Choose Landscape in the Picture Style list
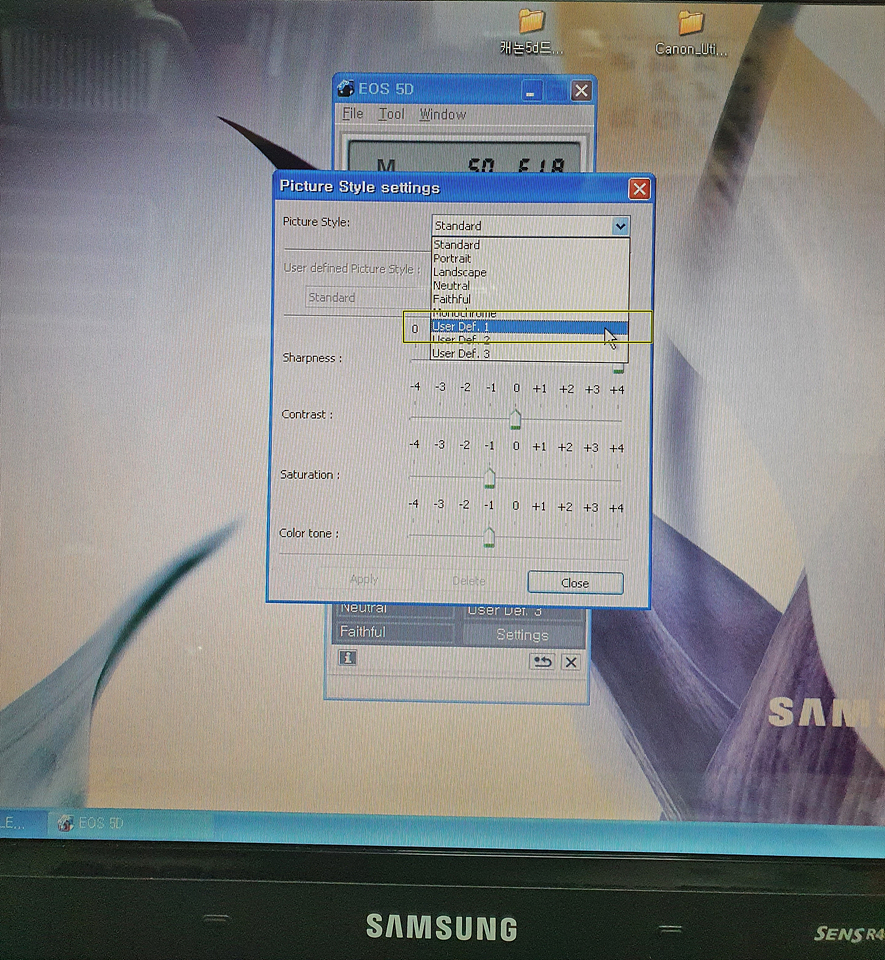The image size is (885, 960). point(530,272)
